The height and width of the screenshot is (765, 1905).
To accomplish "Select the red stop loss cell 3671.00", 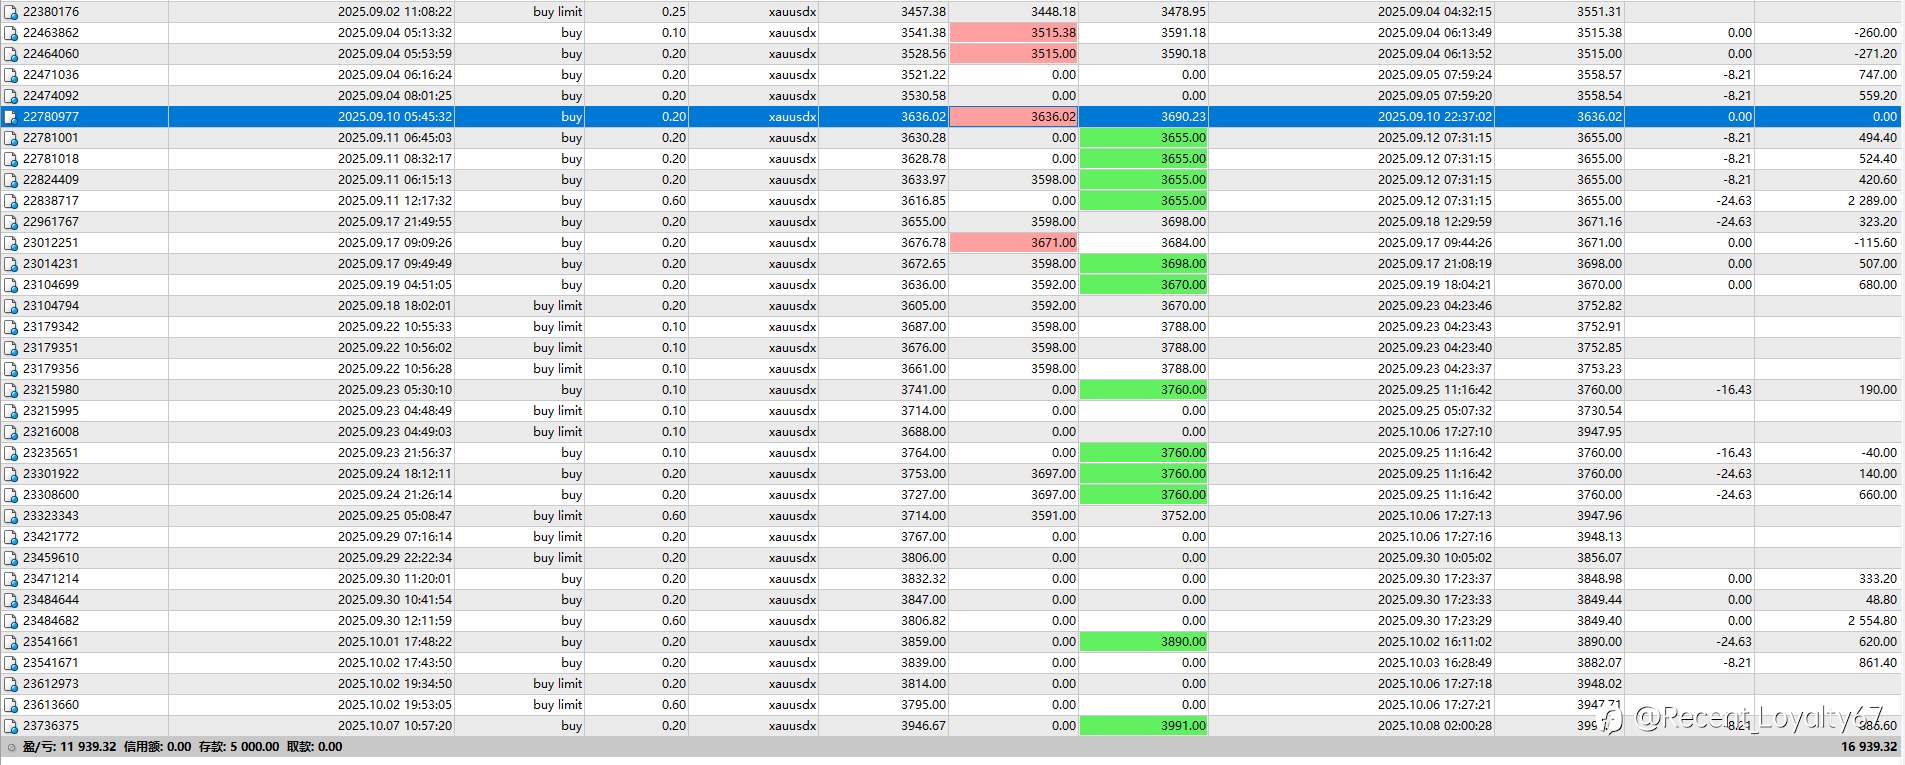I will [x=1013, y=243].
